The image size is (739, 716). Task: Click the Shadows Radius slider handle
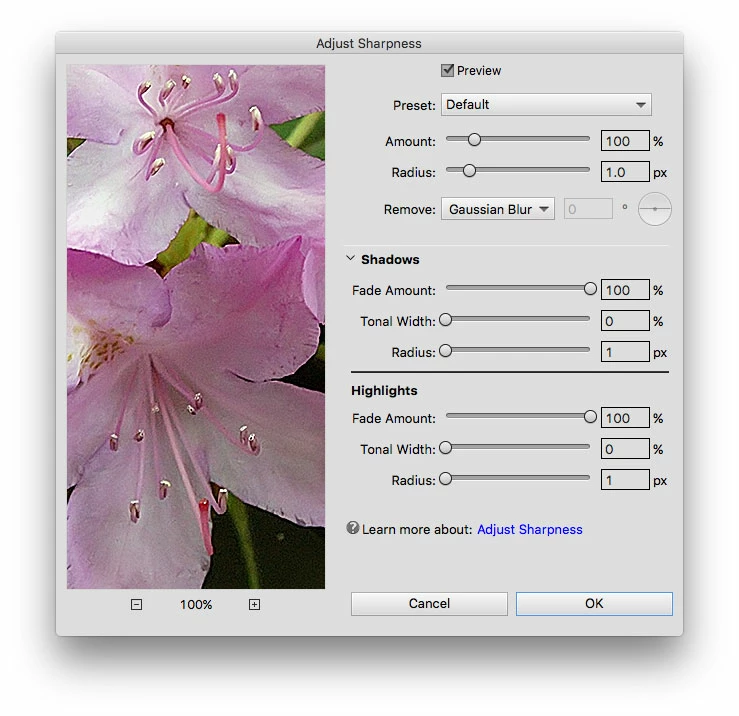(445, 351)
